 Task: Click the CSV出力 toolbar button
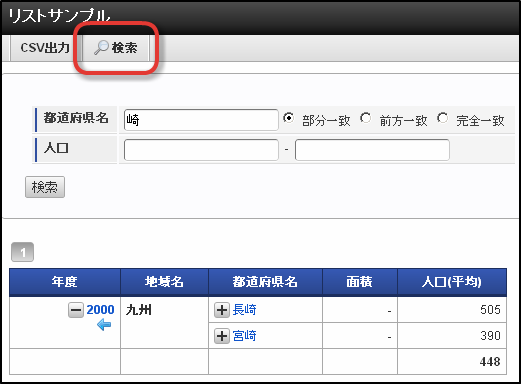coord(45,48)
